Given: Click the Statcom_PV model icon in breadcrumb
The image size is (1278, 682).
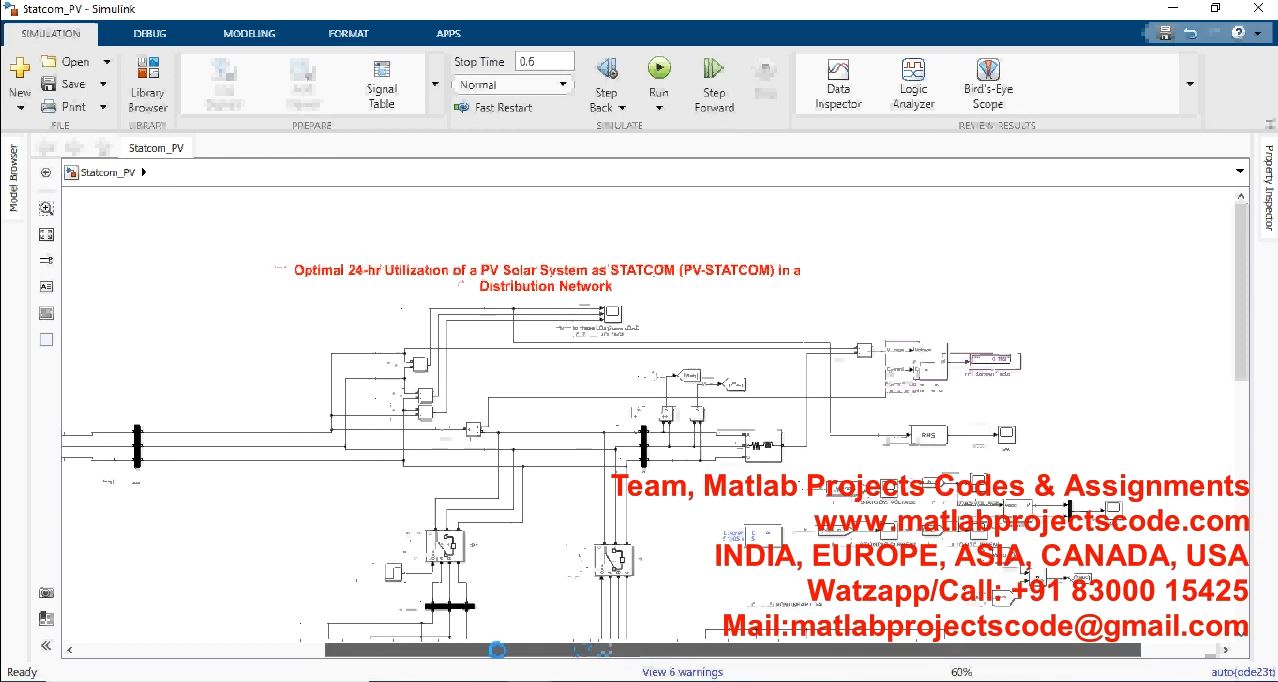Looking at the screenshot, I should 71,172.
